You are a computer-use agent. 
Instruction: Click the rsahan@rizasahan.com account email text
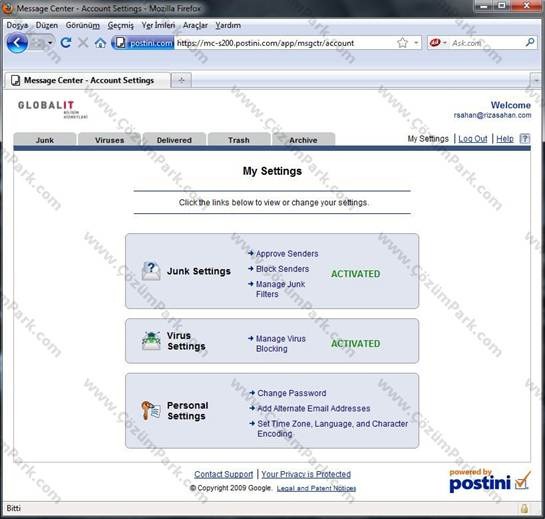click(492, 115)
